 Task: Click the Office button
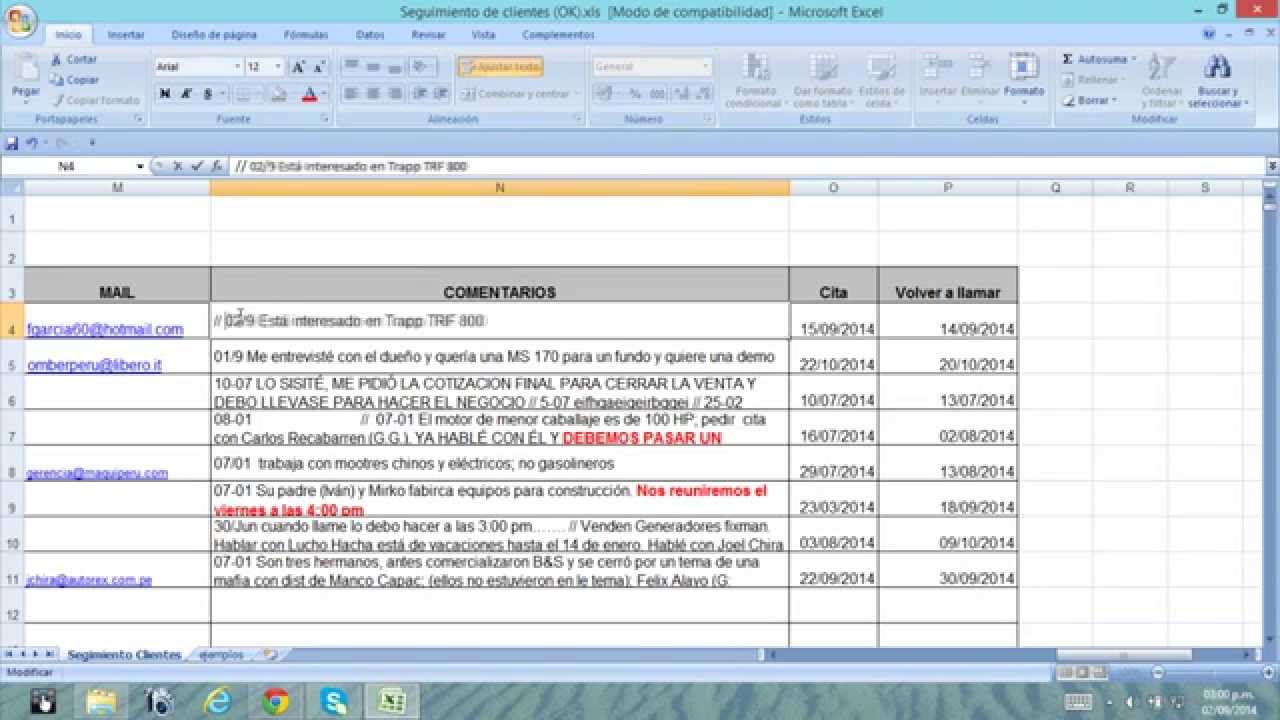20,18
